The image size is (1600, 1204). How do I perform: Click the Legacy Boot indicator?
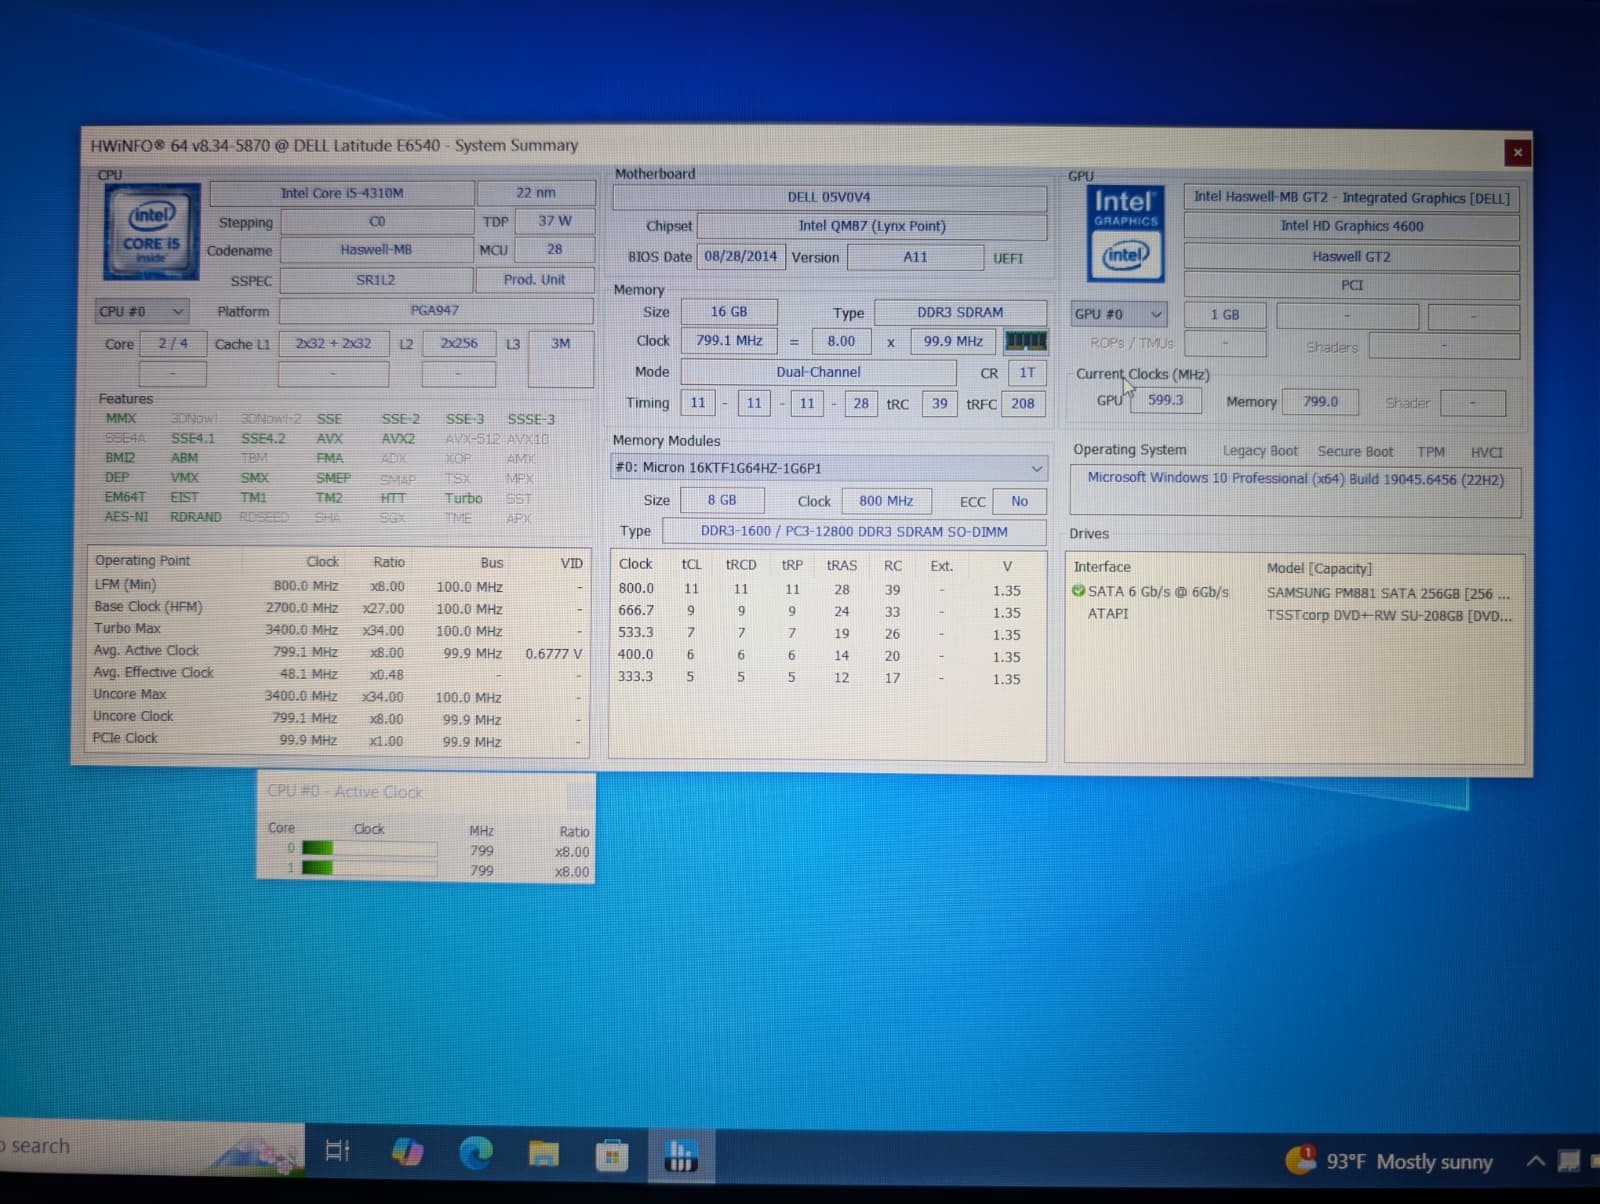[1260, 451]
